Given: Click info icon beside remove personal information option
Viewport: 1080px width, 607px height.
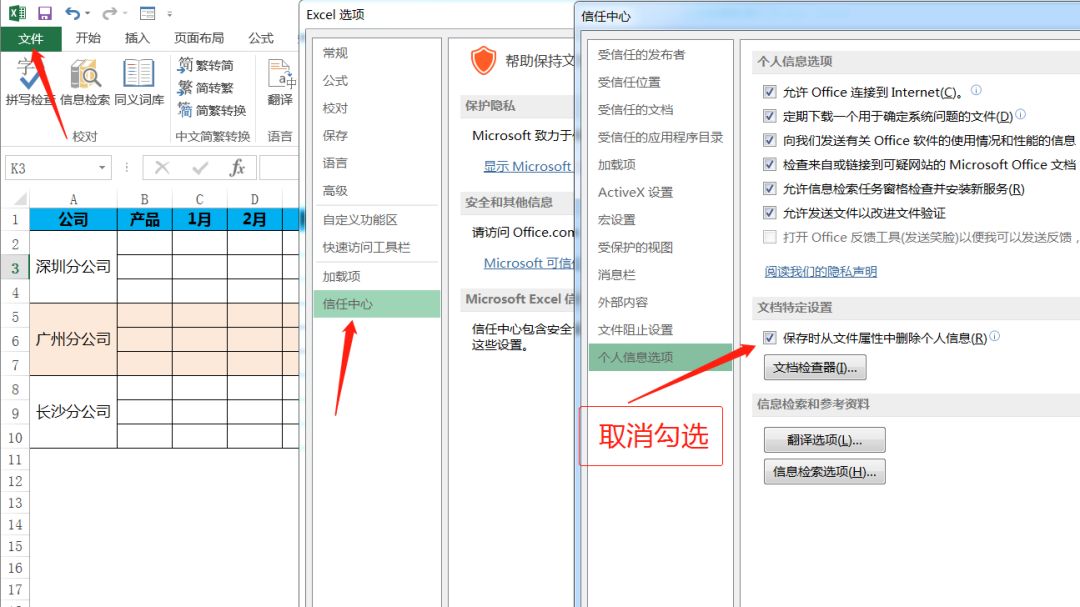Looking at the screenshot, I should tap(995, 336).
